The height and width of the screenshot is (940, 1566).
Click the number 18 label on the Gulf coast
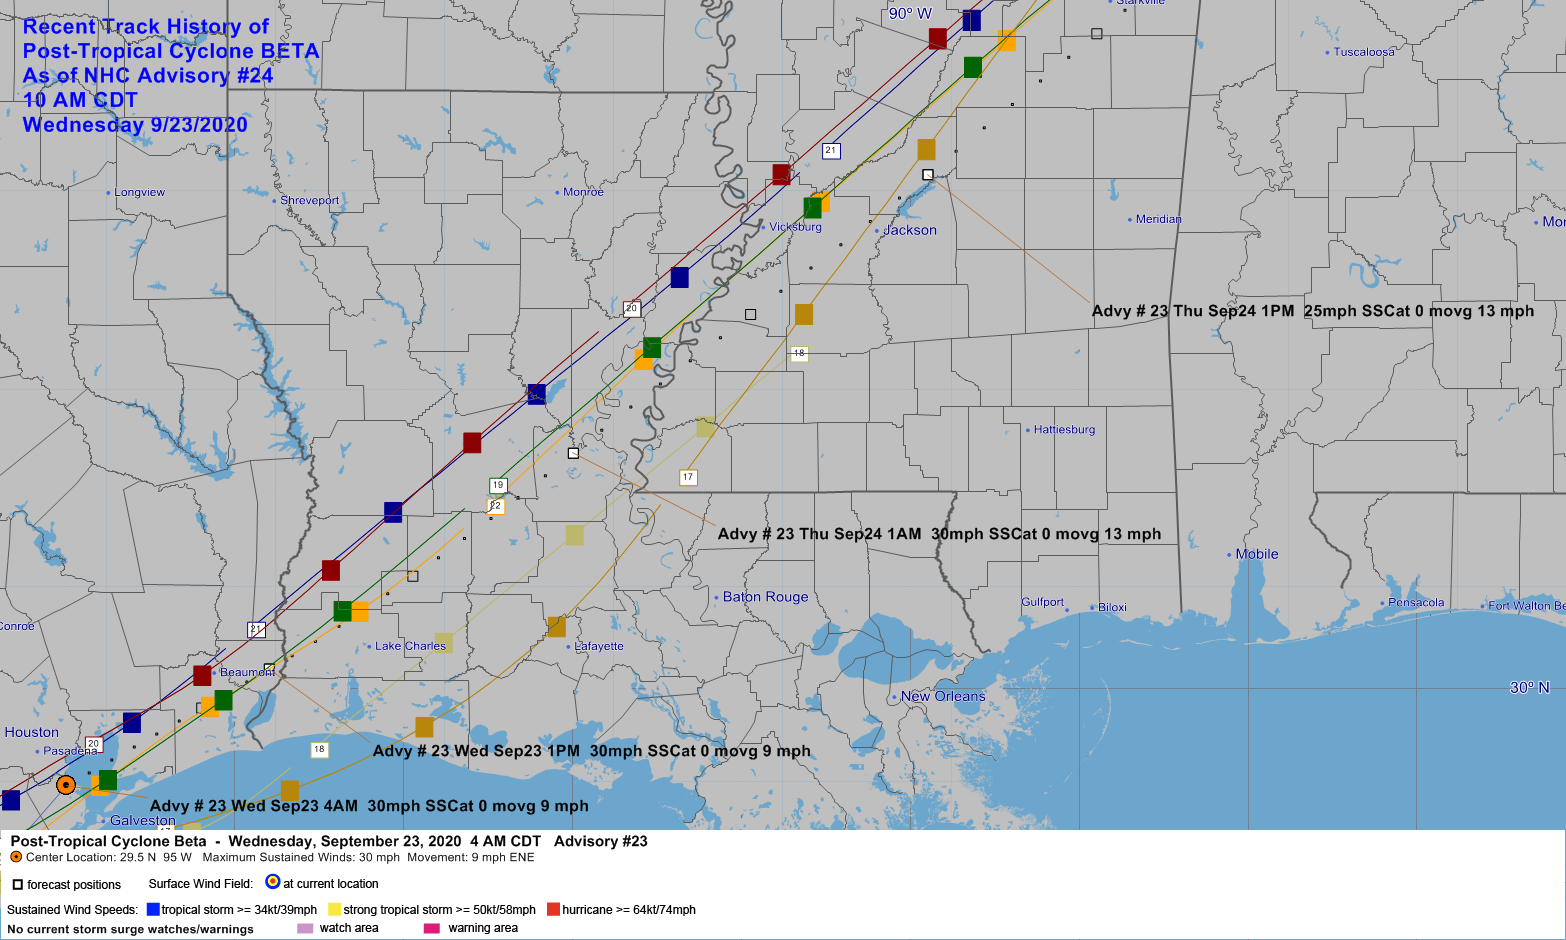319,749
